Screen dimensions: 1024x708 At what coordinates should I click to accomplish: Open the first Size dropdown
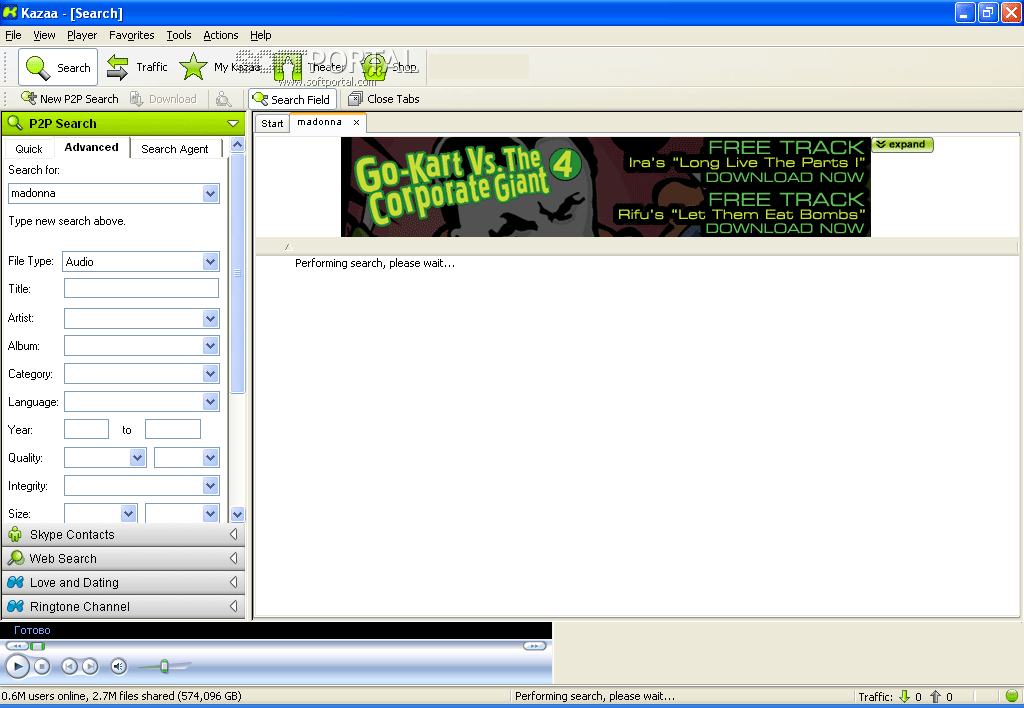point(129,513)
